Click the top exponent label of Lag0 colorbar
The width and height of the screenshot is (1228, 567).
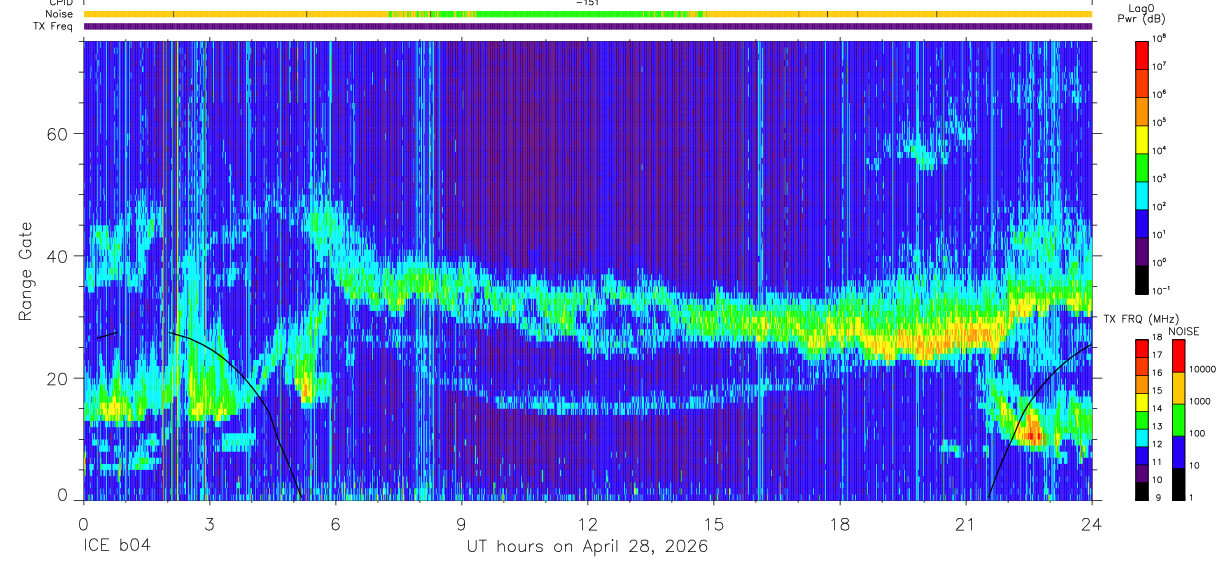coord(1161,38)
